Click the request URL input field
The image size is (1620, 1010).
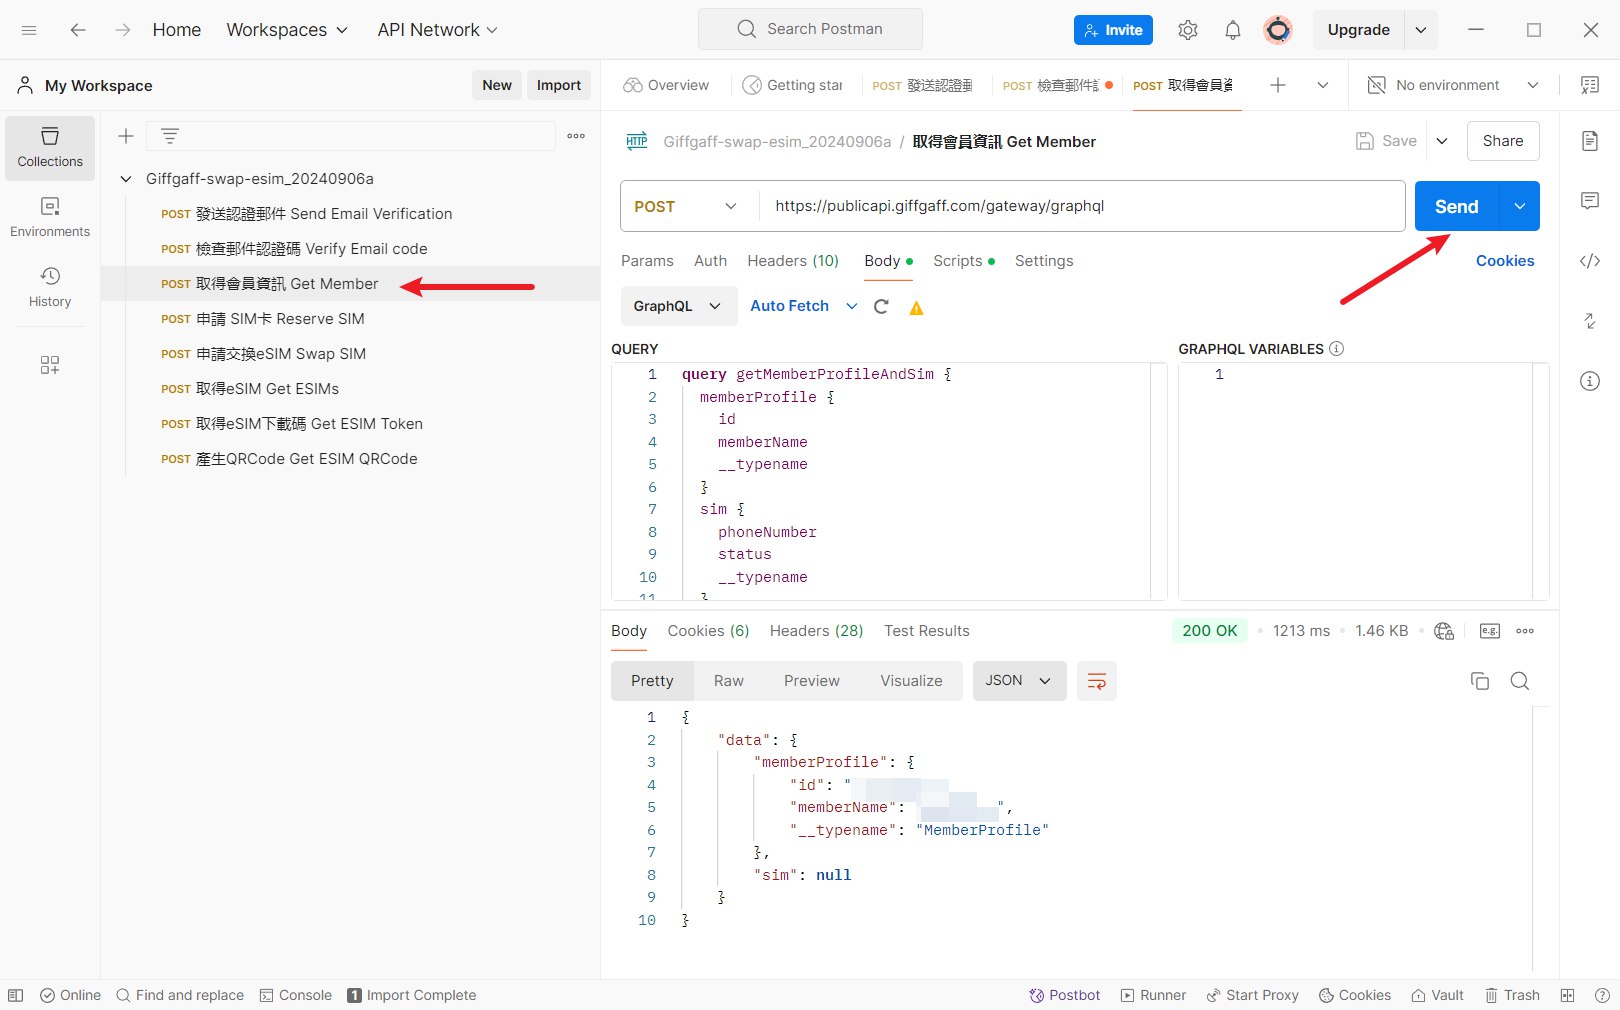1080,206
